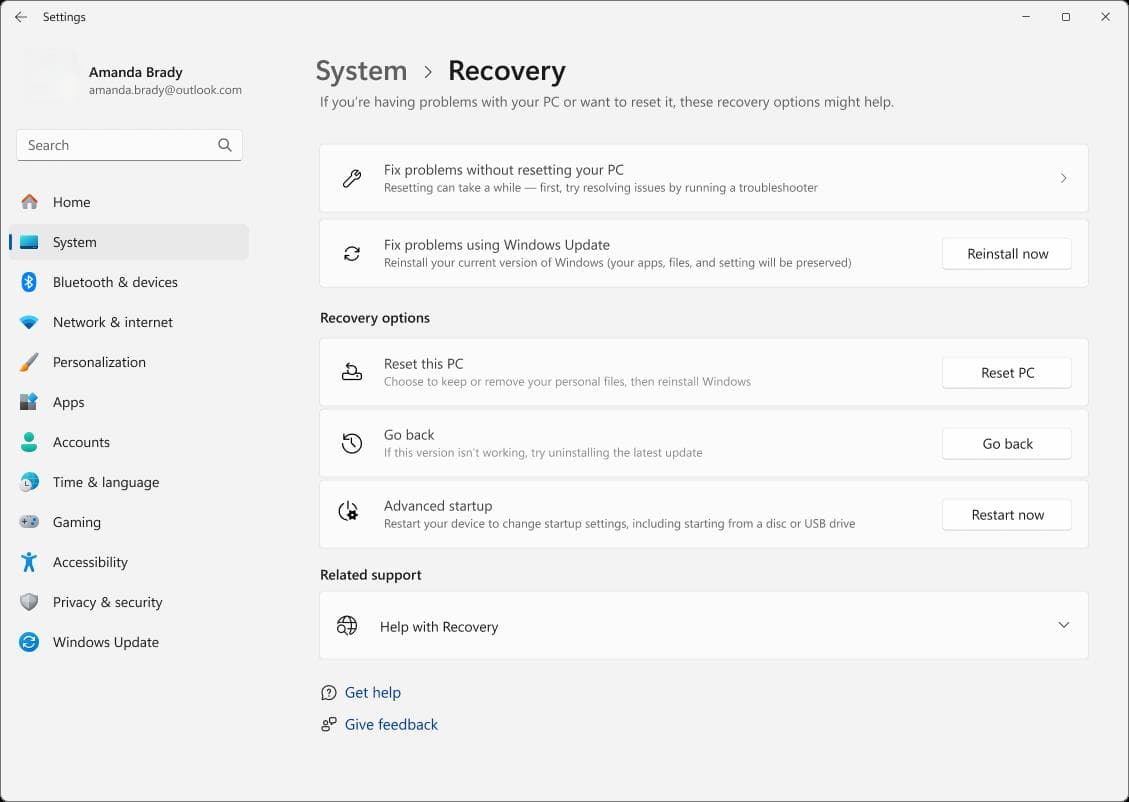Maximize the Settings window

coord(1066,17)
